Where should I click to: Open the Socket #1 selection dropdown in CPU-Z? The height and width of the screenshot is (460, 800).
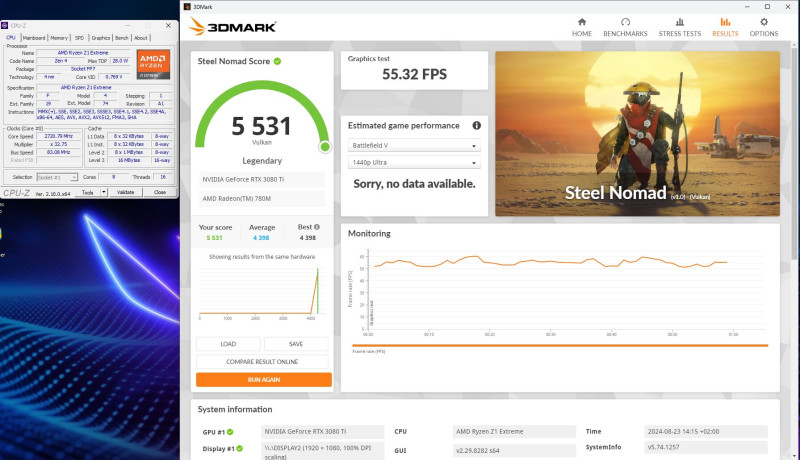[57, 177]
